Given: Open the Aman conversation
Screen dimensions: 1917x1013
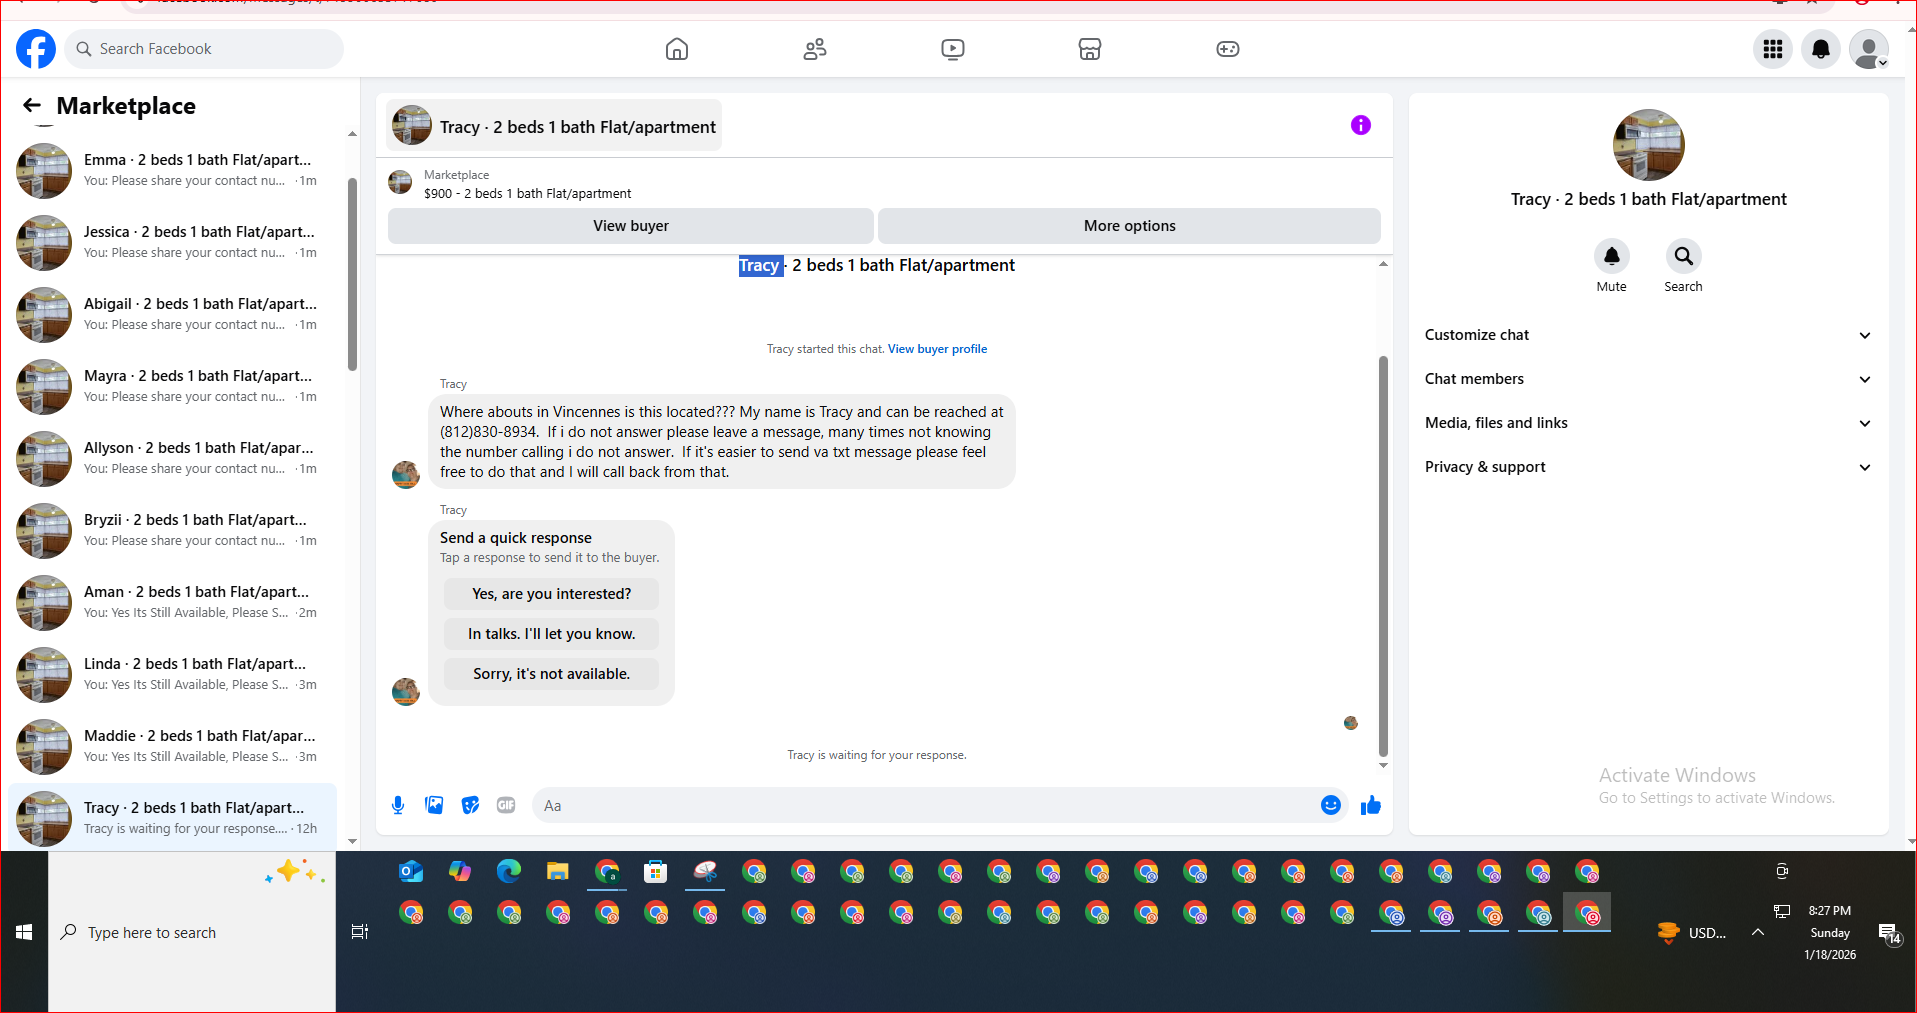Looking at the screenshot, I should pyautogui.click(x=173, y=603).
